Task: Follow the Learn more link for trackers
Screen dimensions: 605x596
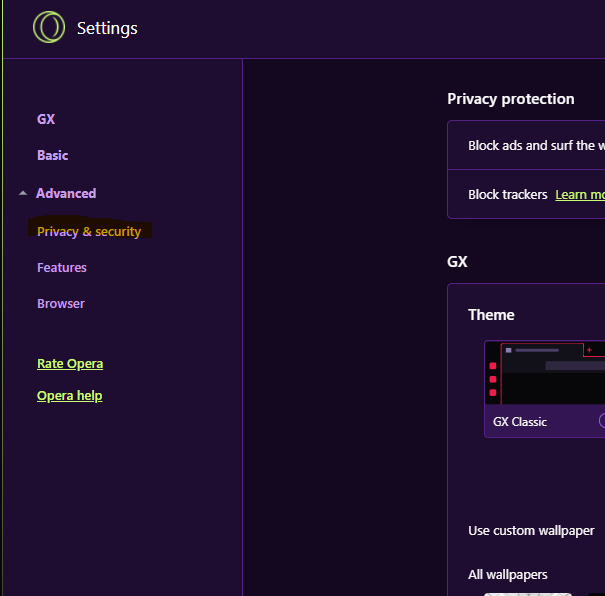Action: pos(580,195)
